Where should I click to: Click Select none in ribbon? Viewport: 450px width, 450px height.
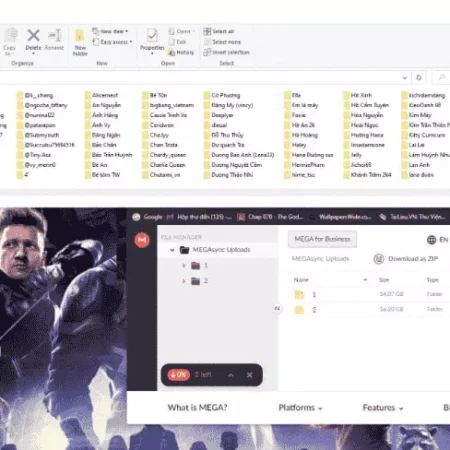[222, 42]
